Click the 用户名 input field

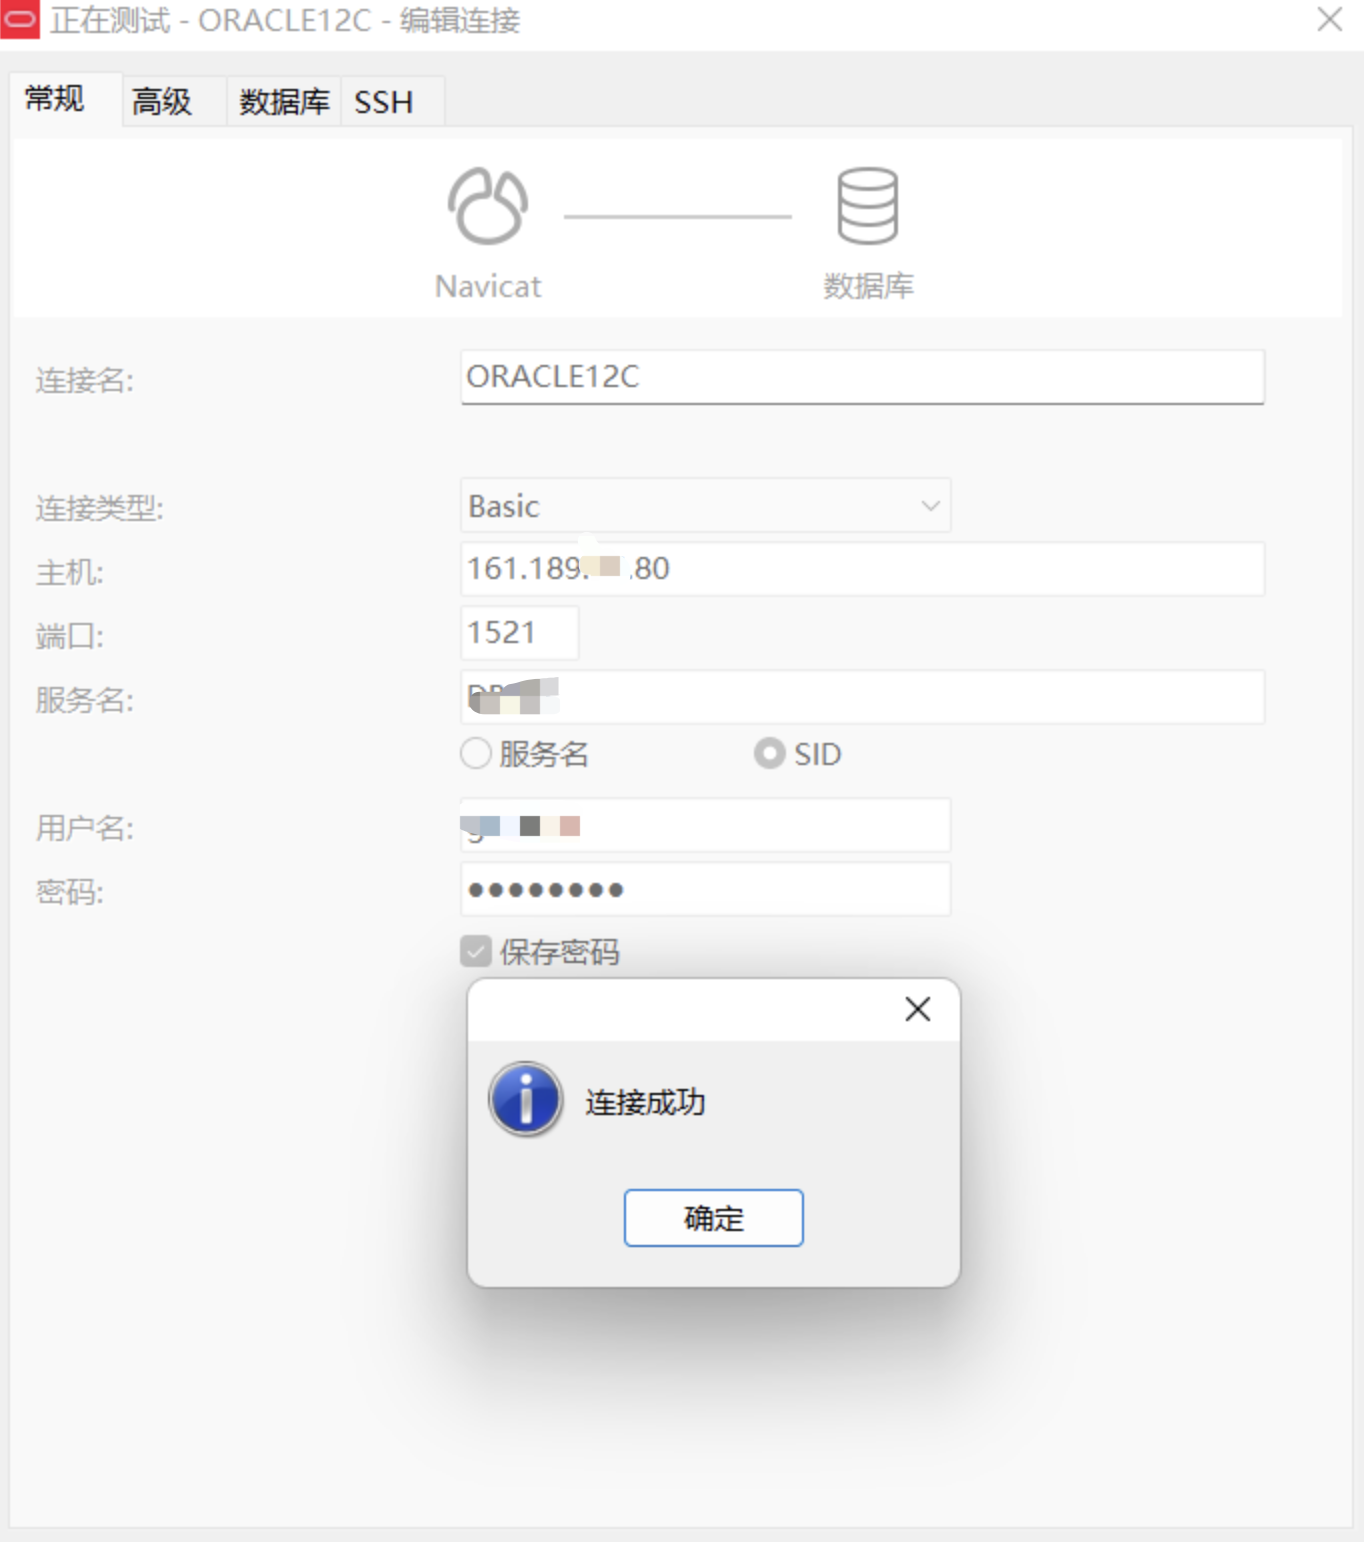tap(705, 825)
